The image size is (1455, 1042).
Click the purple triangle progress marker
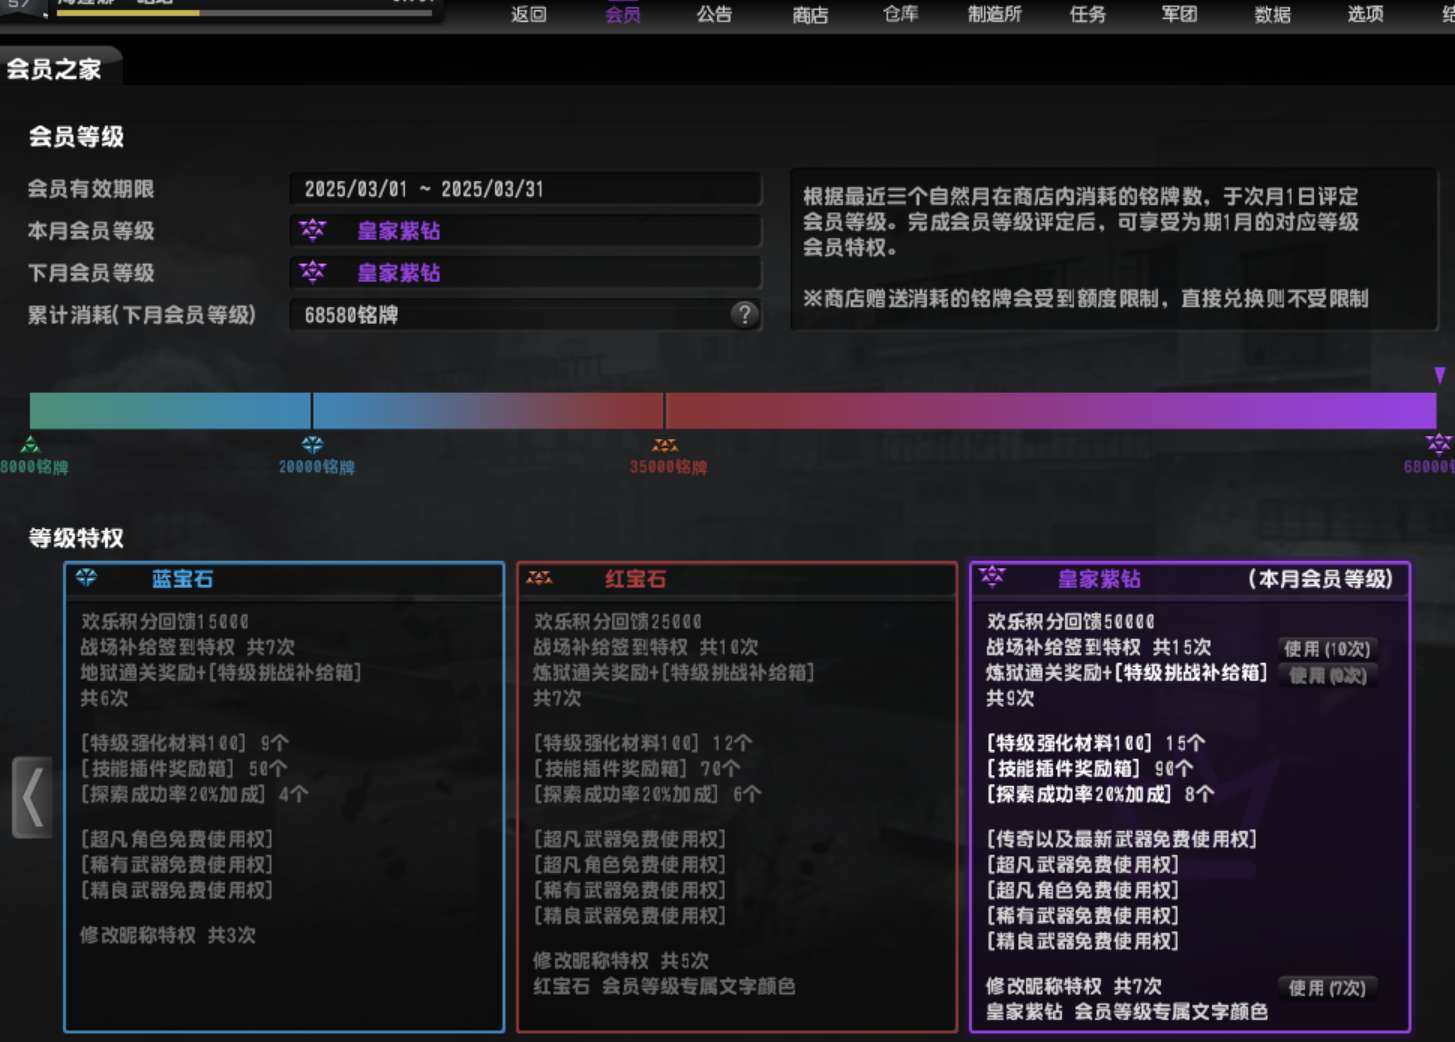point(1439,376)
